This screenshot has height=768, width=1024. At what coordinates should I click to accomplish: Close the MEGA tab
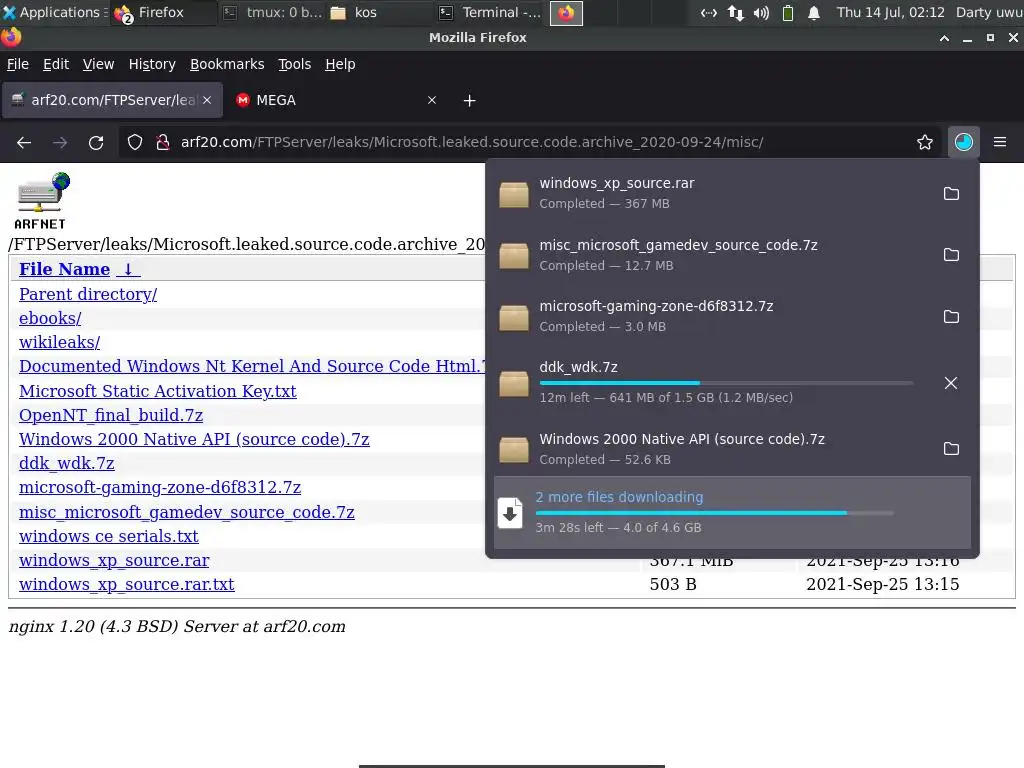point(432,100)
